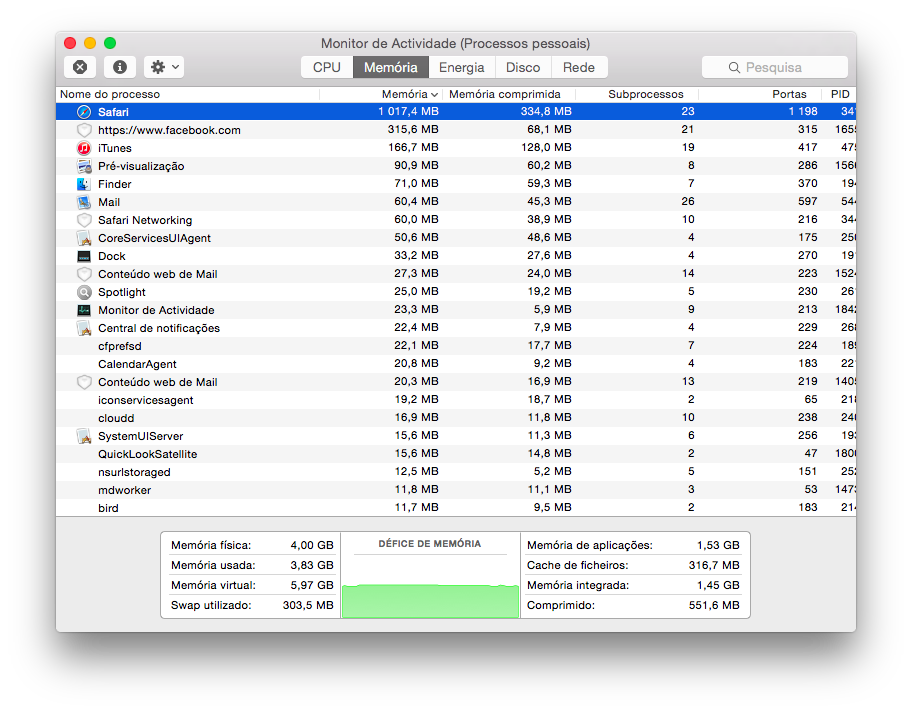Click Finder's 59,3 MB compressed memory cell
The width and height of the screenshot is (912, 712).
click(x=550, y=183)
